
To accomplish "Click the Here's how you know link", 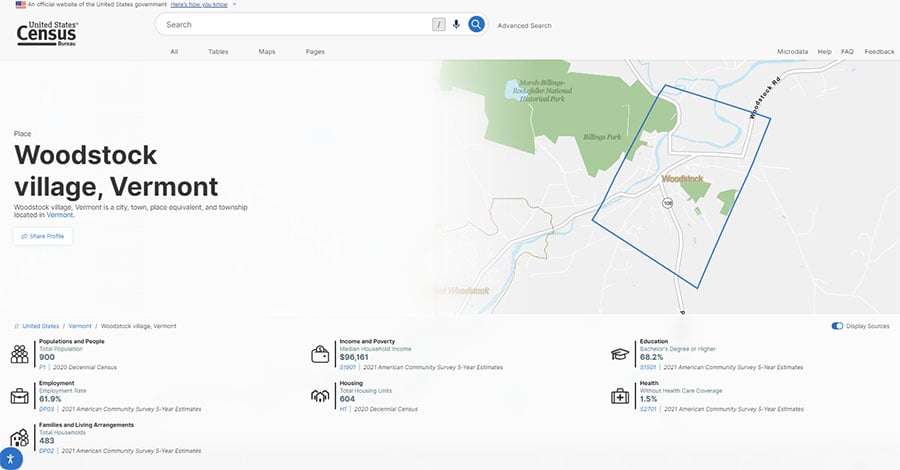I will (x=199, y=5).
